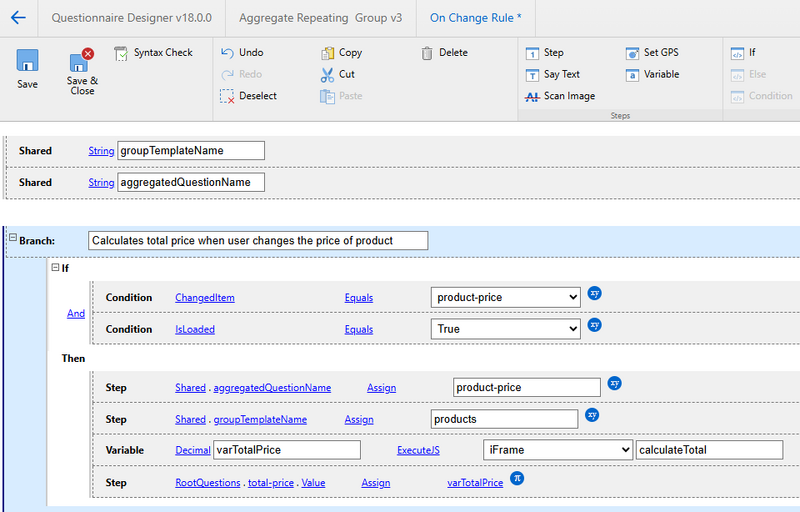
Task: Click xy icon beside product-price dropdown
Action: click(x=594, y=293)
